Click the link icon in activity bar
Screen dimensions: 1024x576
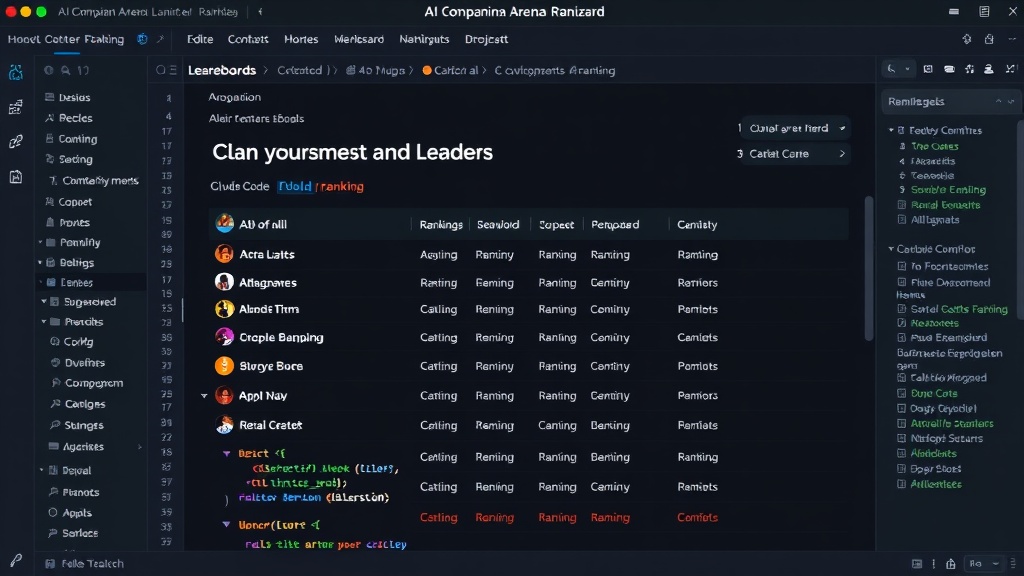[x=16, y=142]
